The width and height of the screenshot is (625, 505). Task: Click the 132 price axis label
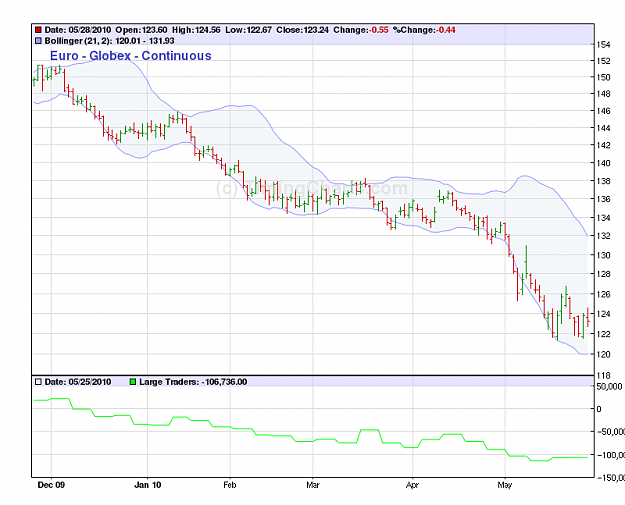(603, 236)
